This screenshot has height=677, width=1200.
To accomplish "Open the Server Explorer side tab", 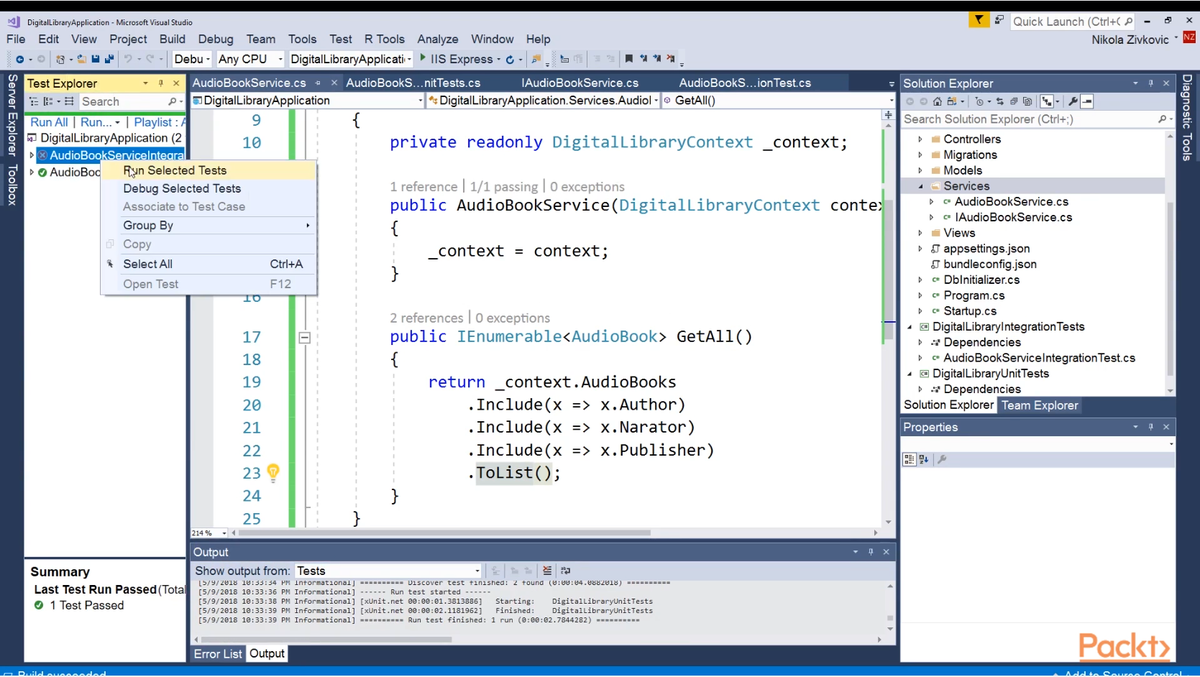I will (12, 115).
